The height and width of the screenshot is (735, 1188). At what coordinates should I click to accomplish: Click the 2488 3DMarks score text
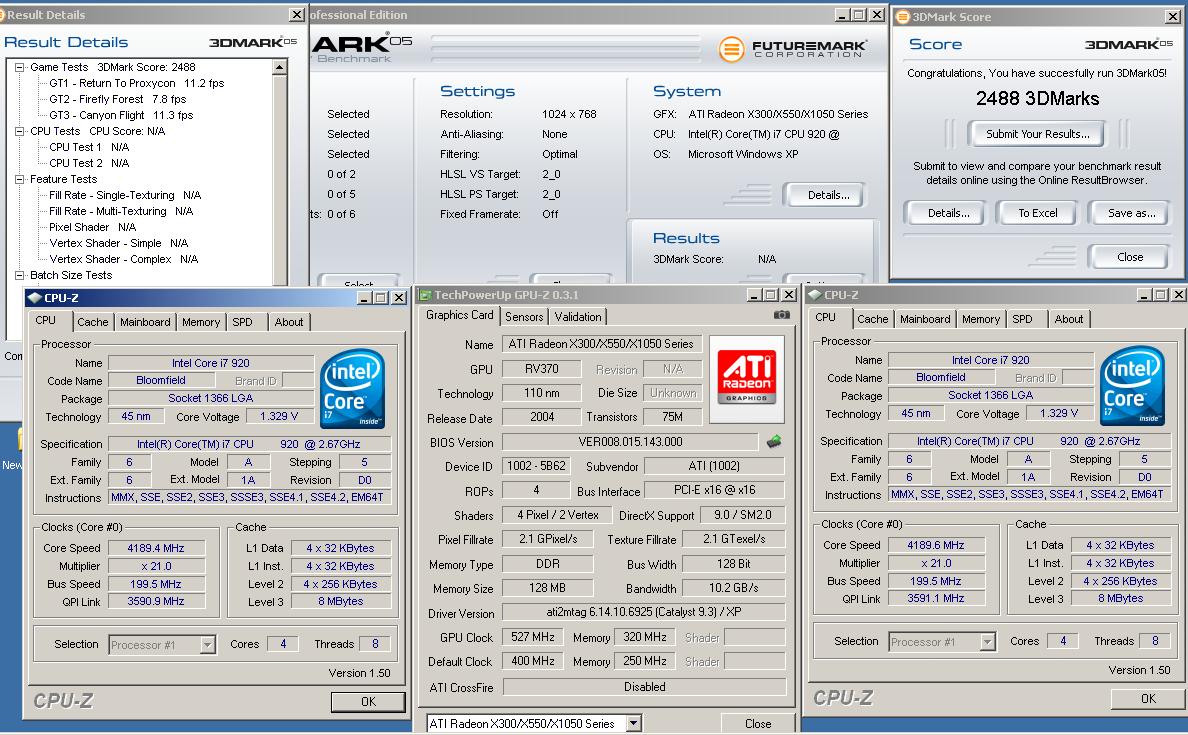[x=1037, y=99]
